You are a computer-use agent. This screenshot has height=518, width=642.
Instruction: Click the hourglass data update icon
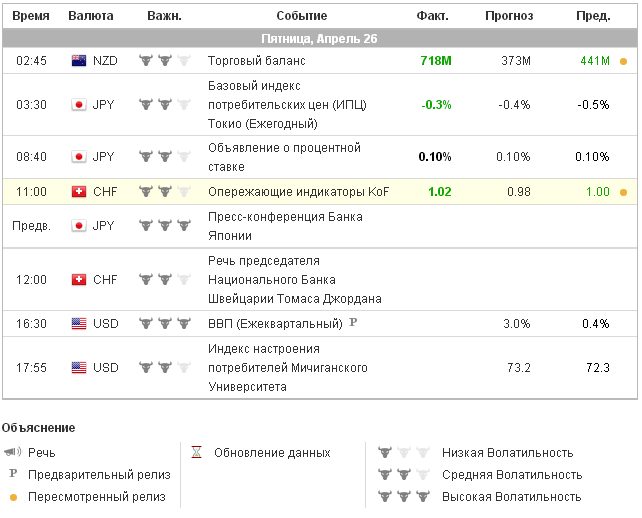coord(196,453)
